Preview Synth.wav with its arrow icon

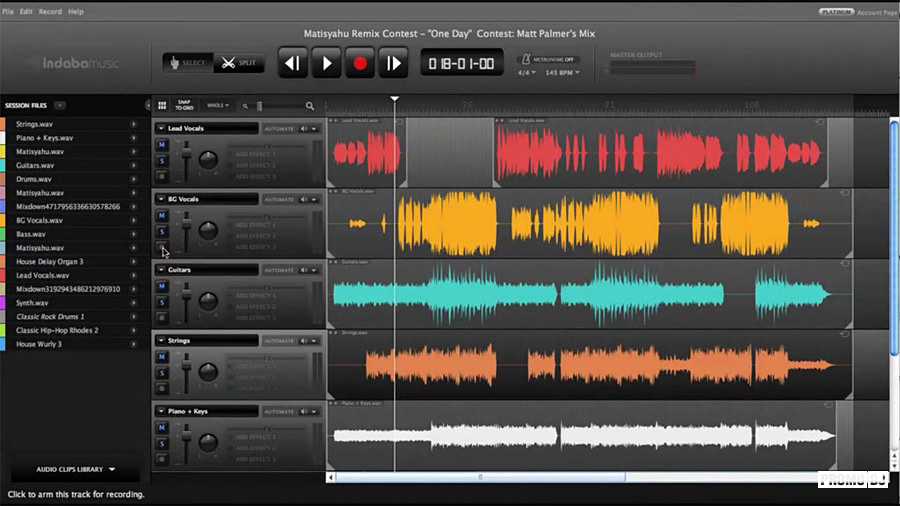point(134,303)
